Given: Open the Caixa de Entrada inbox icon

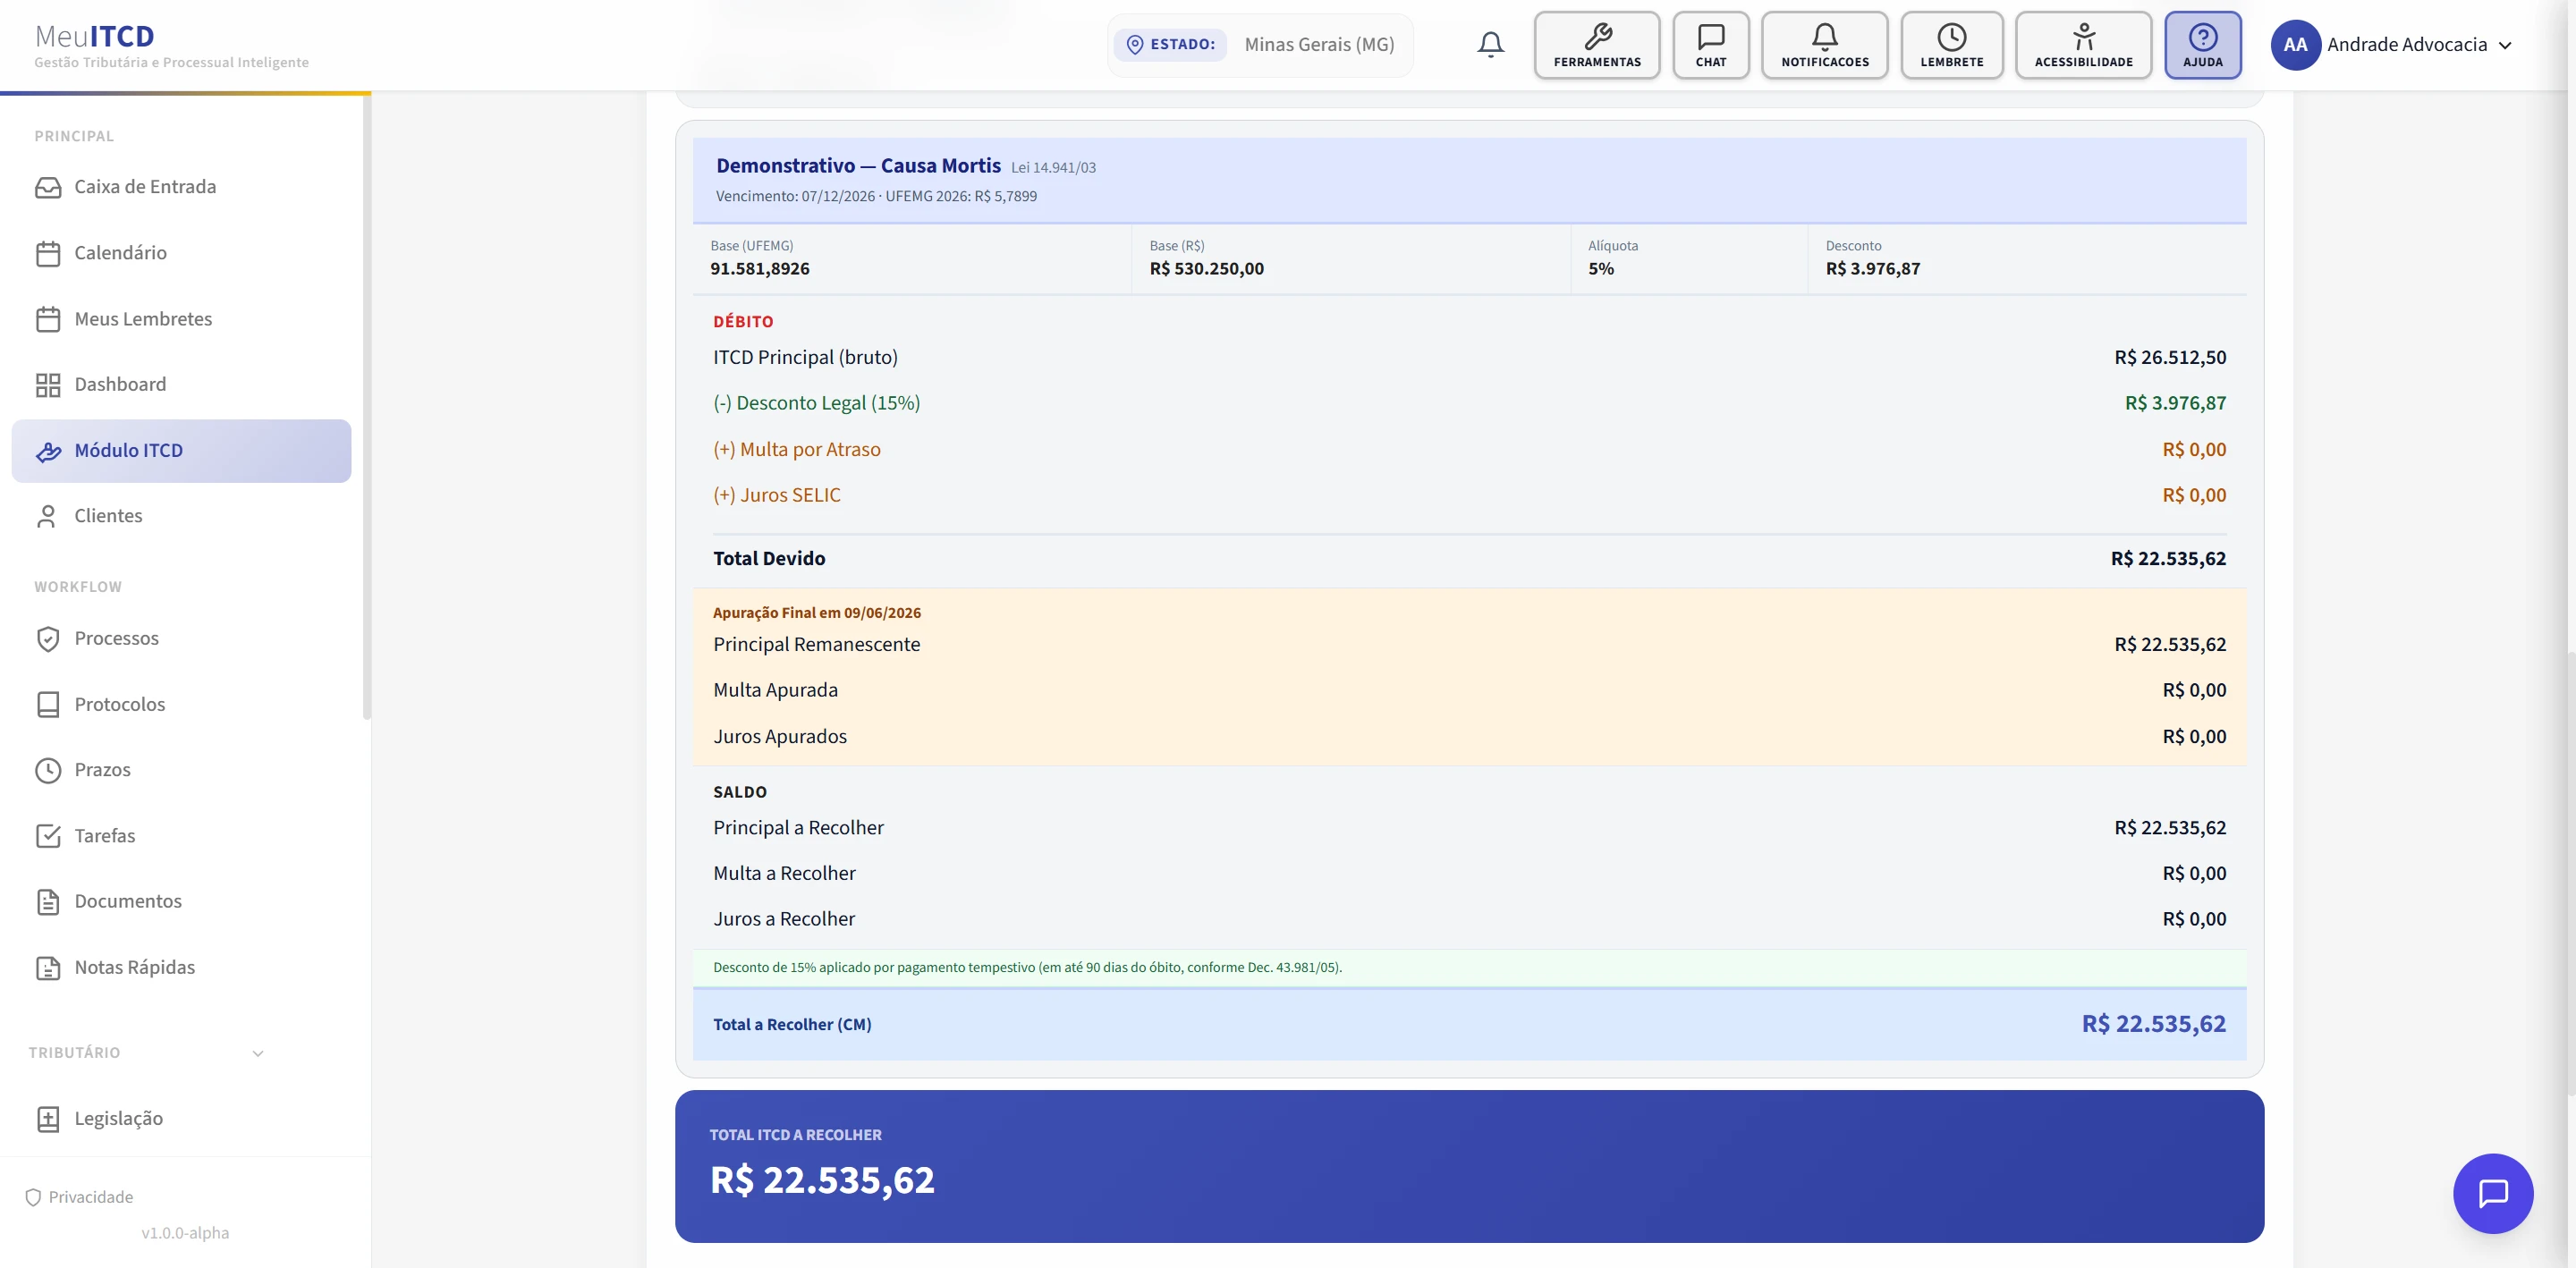Looking at the screenshot, I should click(48, 187).
